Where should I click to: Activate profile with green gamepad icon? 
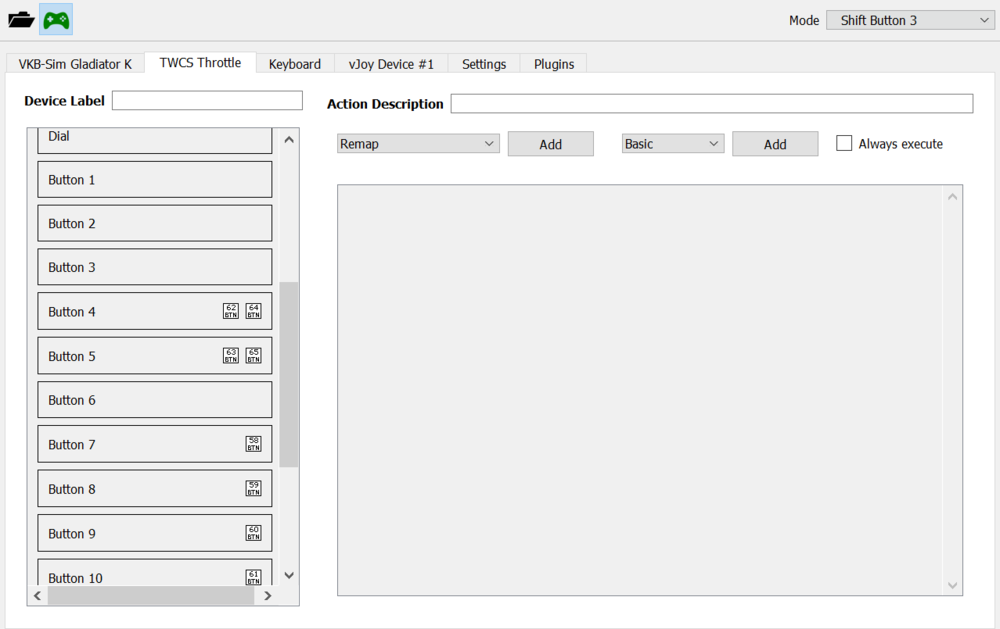(x=56, y=19)
